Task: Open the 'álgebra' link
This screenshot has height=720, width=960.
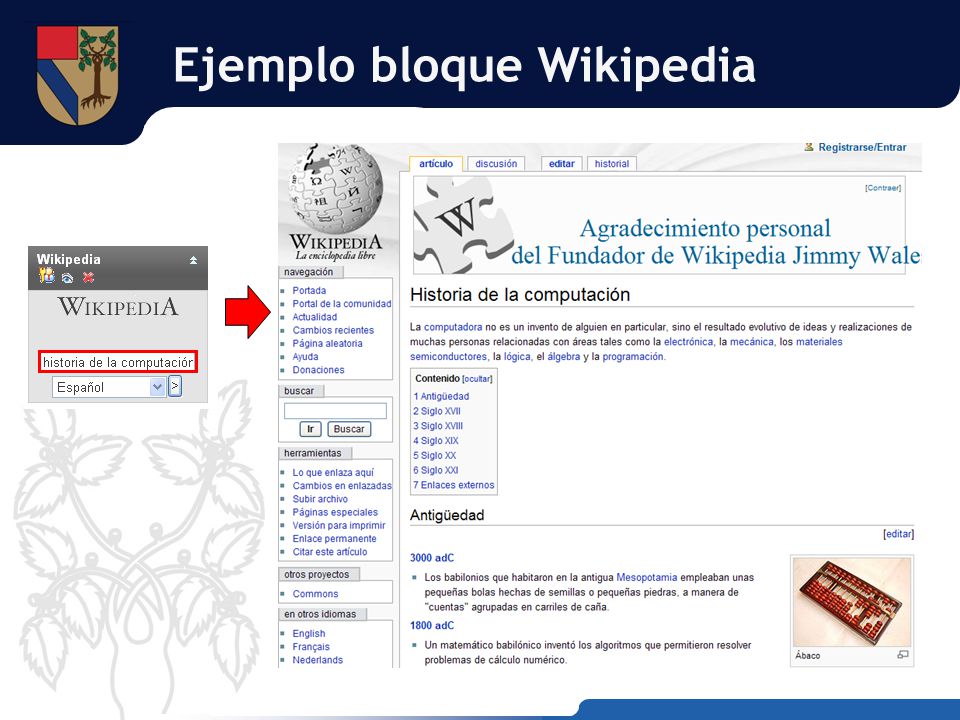Action: tap(563, 356)
